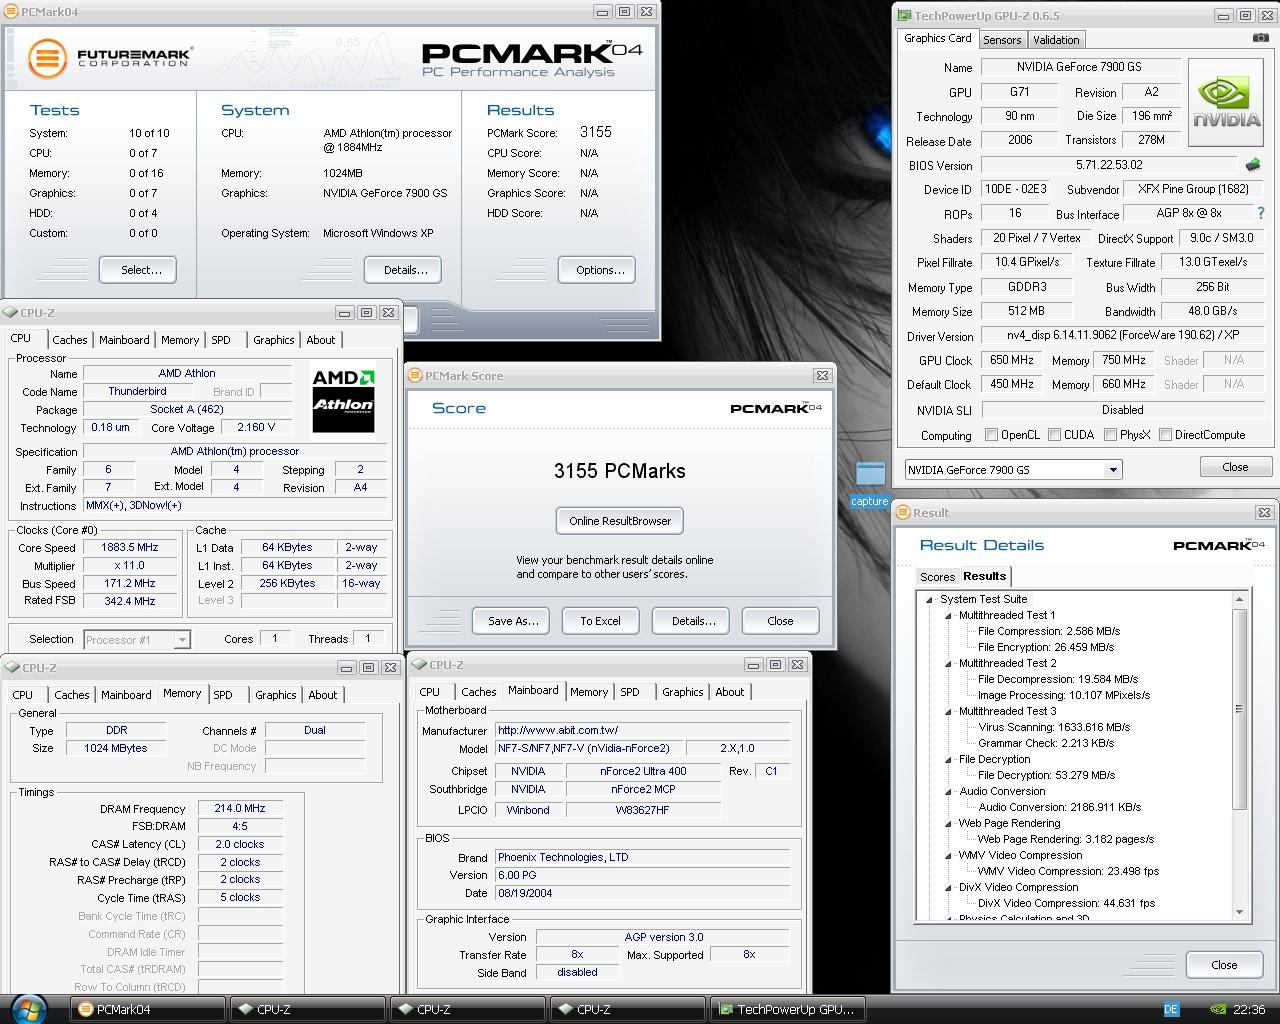
Task: Click the PCMark Score window title icon
Action: pos(416,375)
